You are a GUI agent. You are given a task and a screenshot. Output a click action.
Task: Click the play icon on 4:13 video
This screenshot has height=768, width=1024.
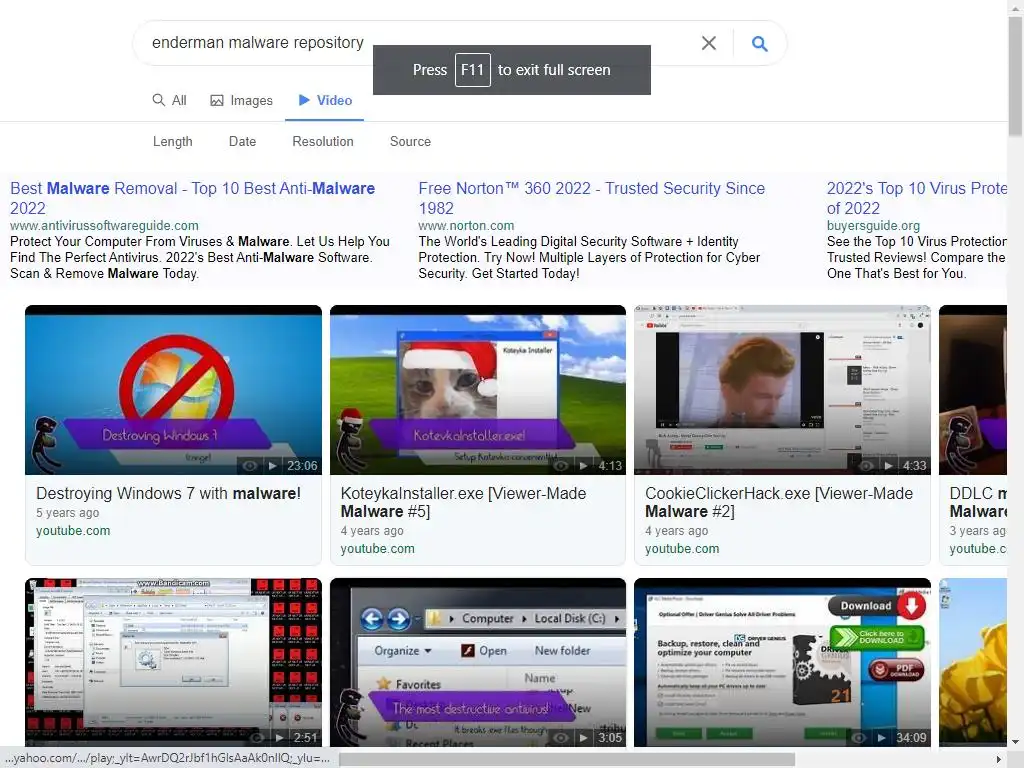583,466
